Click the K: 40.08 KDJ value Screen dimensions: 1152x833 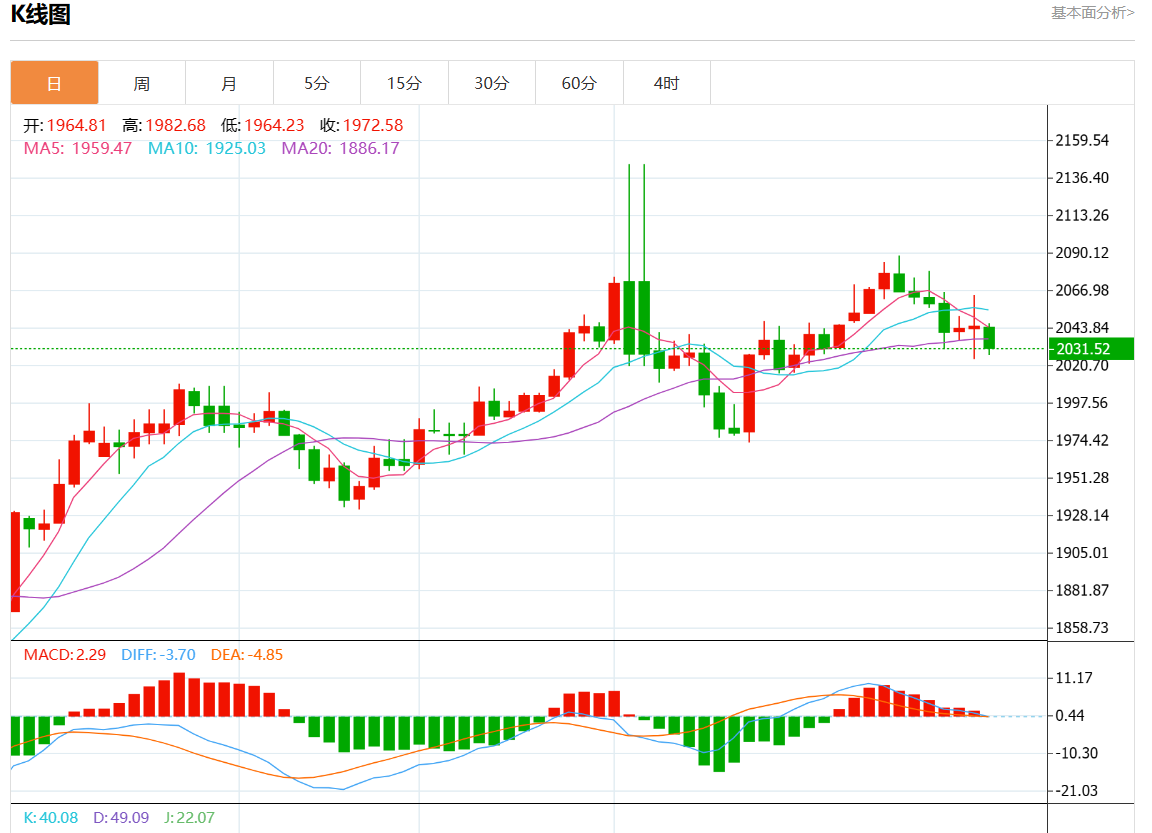point(51,818)
